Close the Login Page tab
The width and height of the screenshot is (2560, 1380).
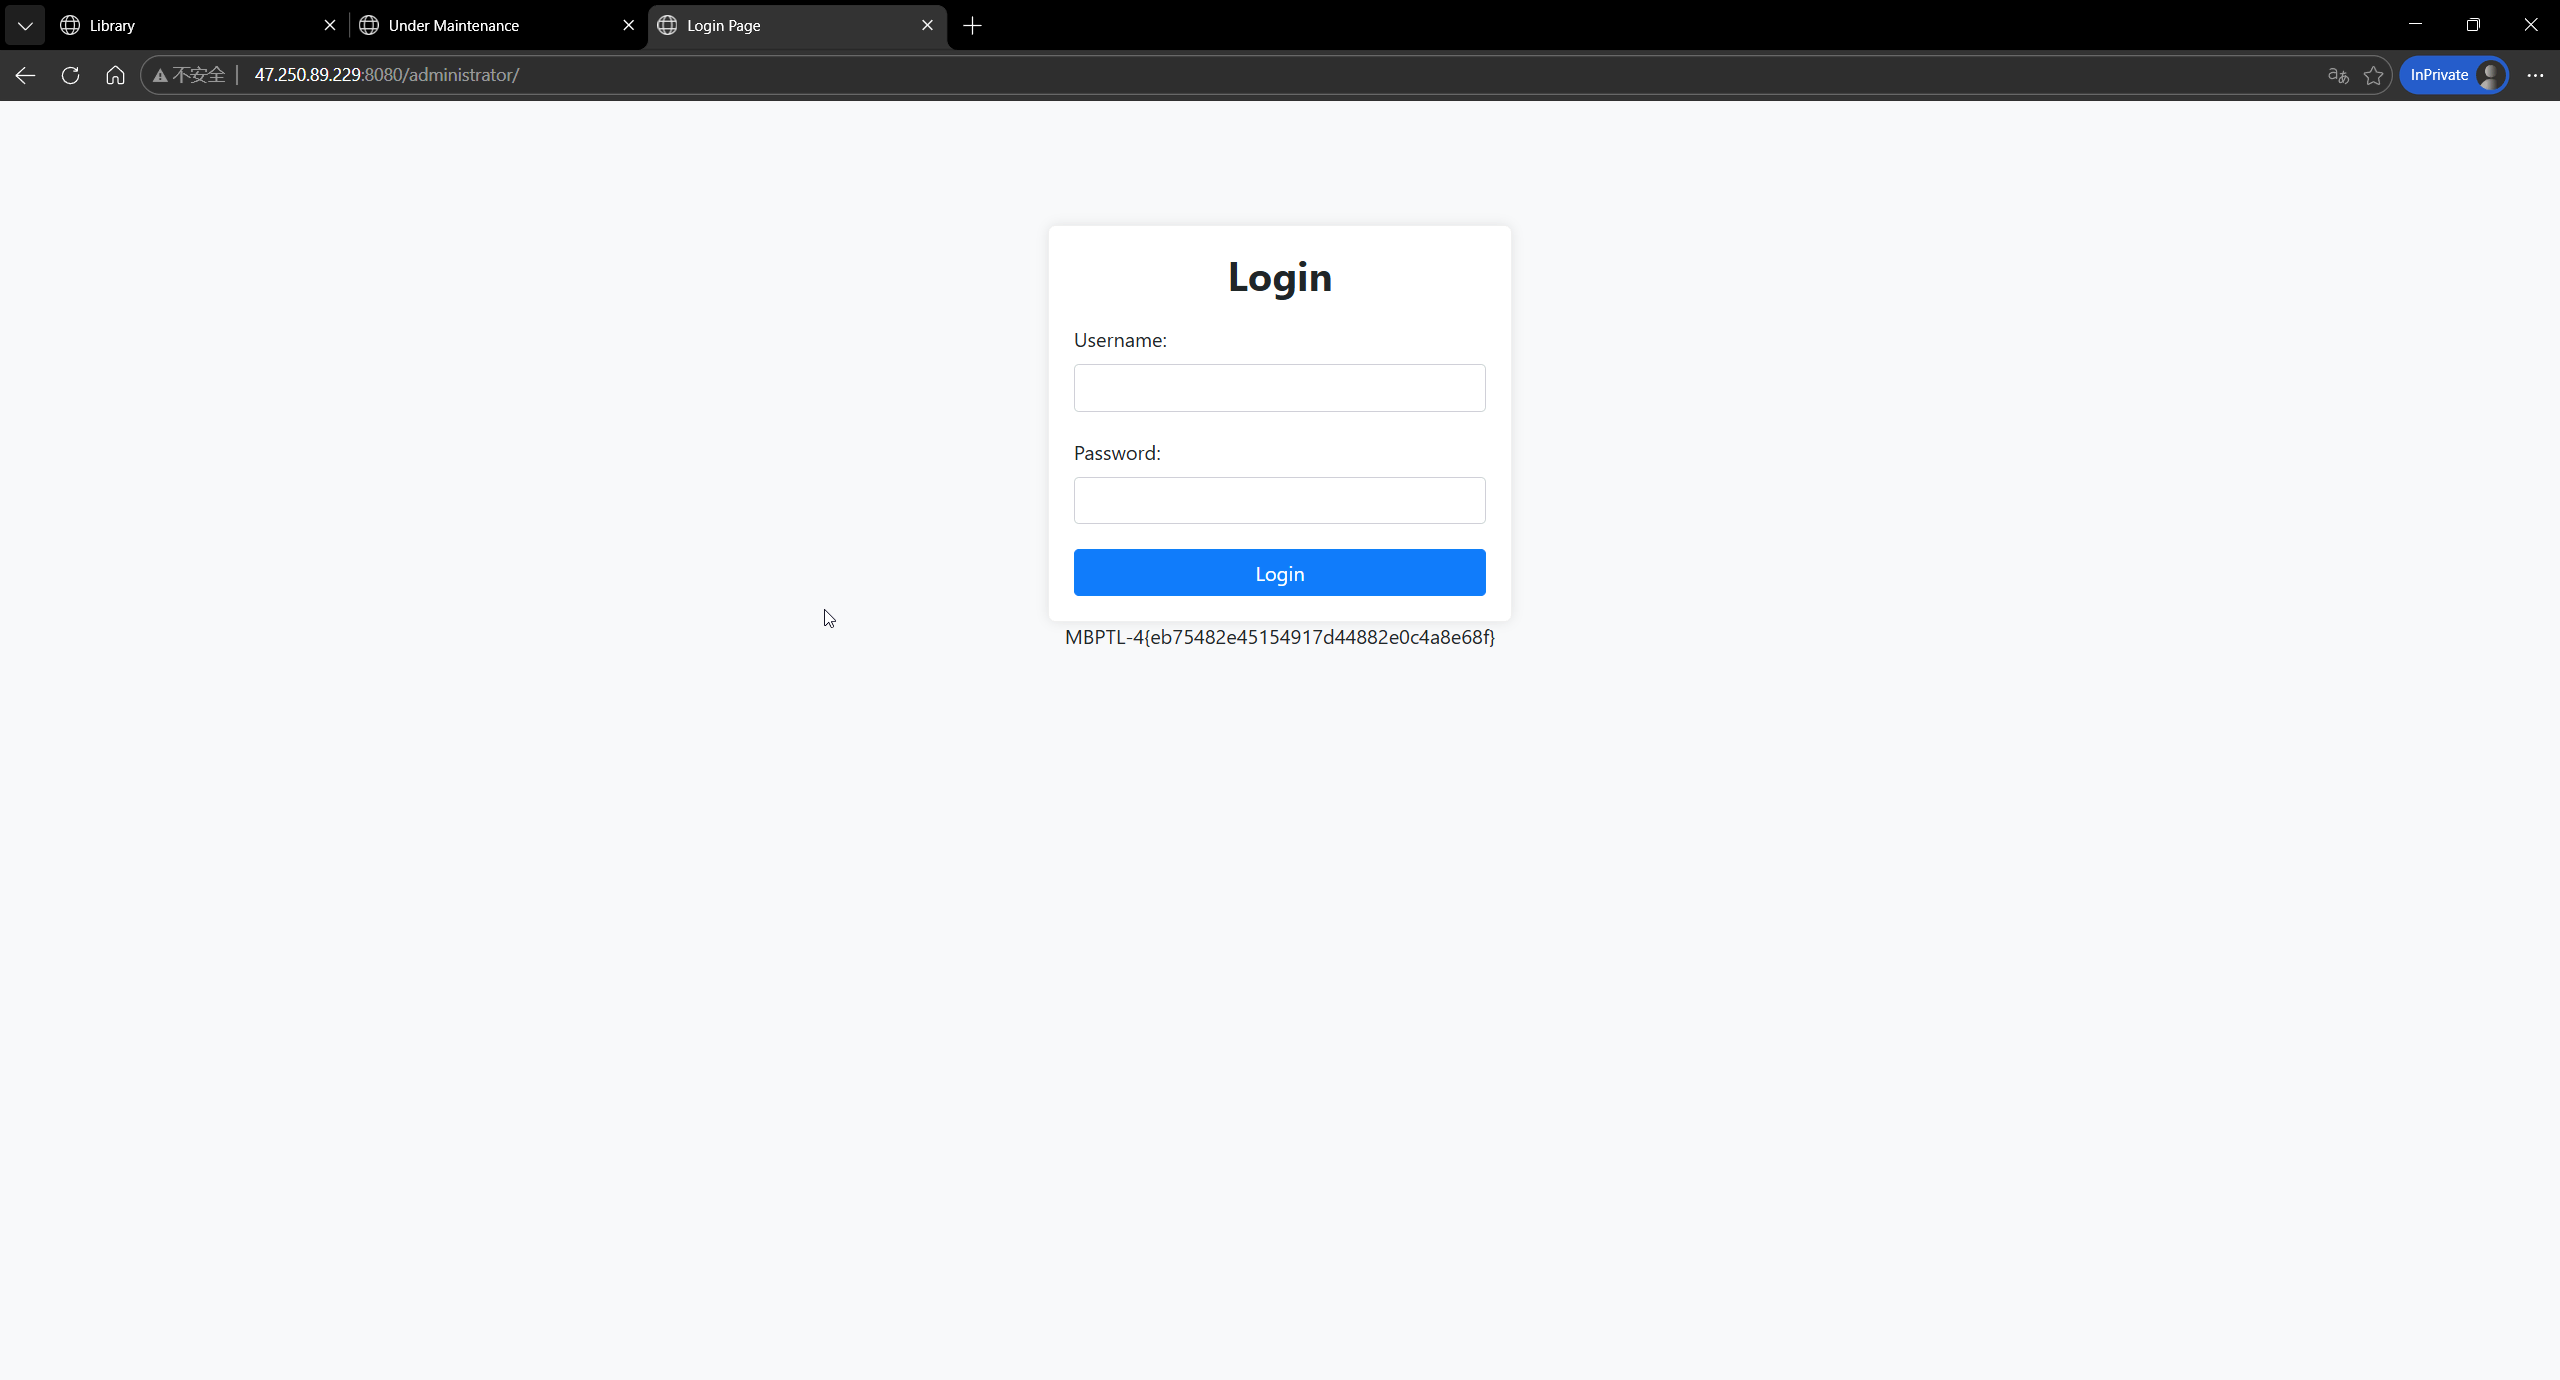click(x=927, y=25)
